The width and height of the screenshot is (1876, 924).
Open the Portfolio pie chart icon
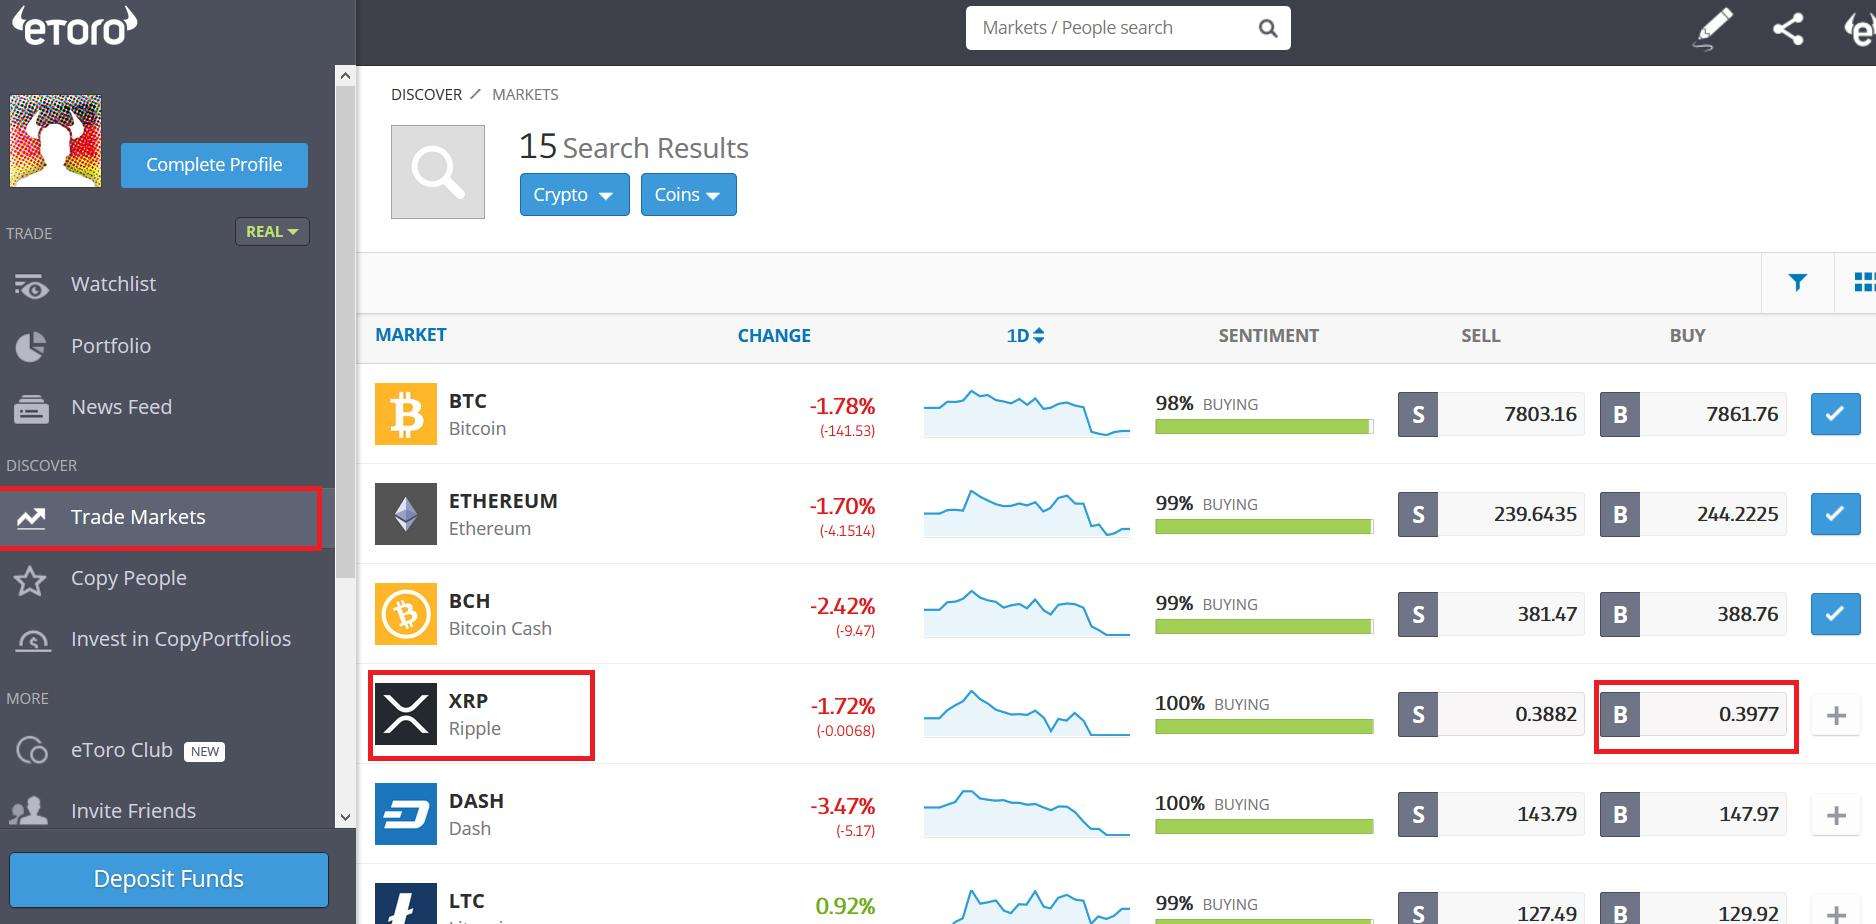[x=31, y=346]
